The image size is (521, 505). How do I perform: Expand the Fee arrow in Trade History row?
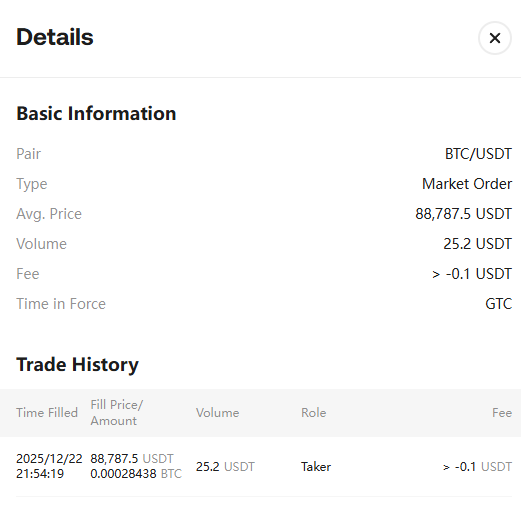click(446, 467)
